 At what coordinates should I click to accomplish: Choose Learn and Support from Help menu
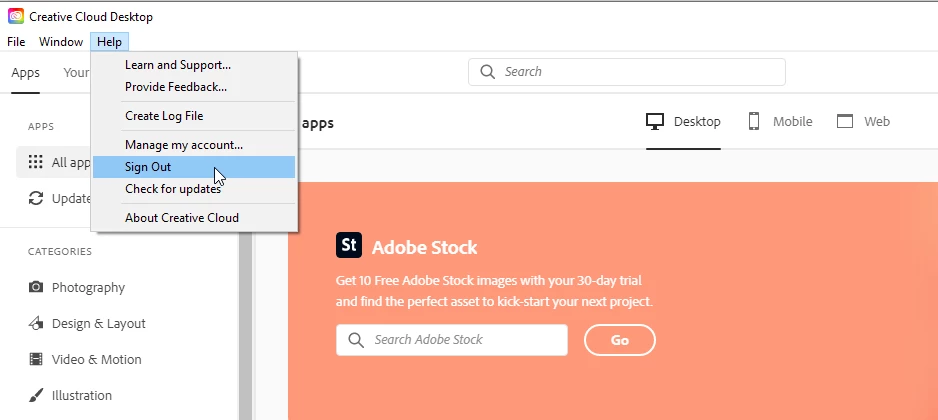coord(194,65)
